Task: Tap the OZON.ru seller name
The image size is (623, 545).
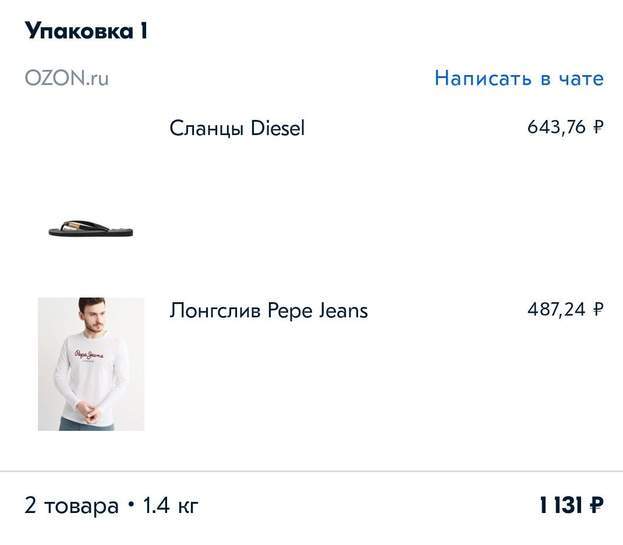Action: 67,79
